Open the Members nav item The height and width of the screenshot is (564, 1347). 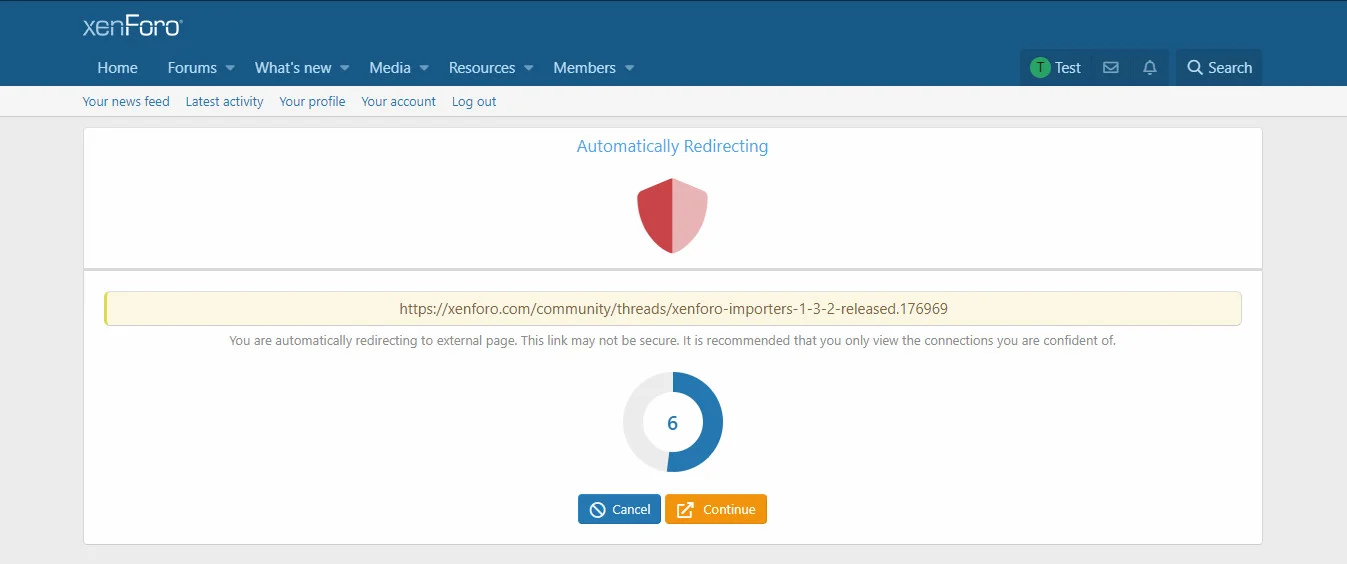coord(584,68)
